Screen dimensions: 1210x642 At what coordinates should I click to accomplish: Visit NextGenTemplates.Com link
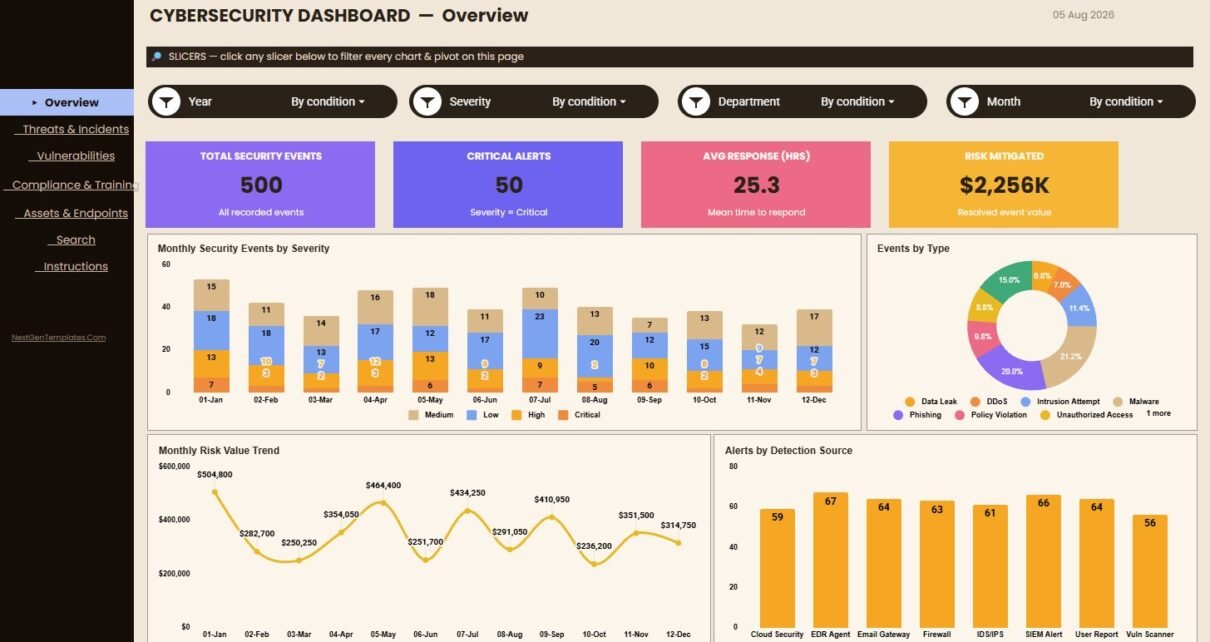pos(58,337)
